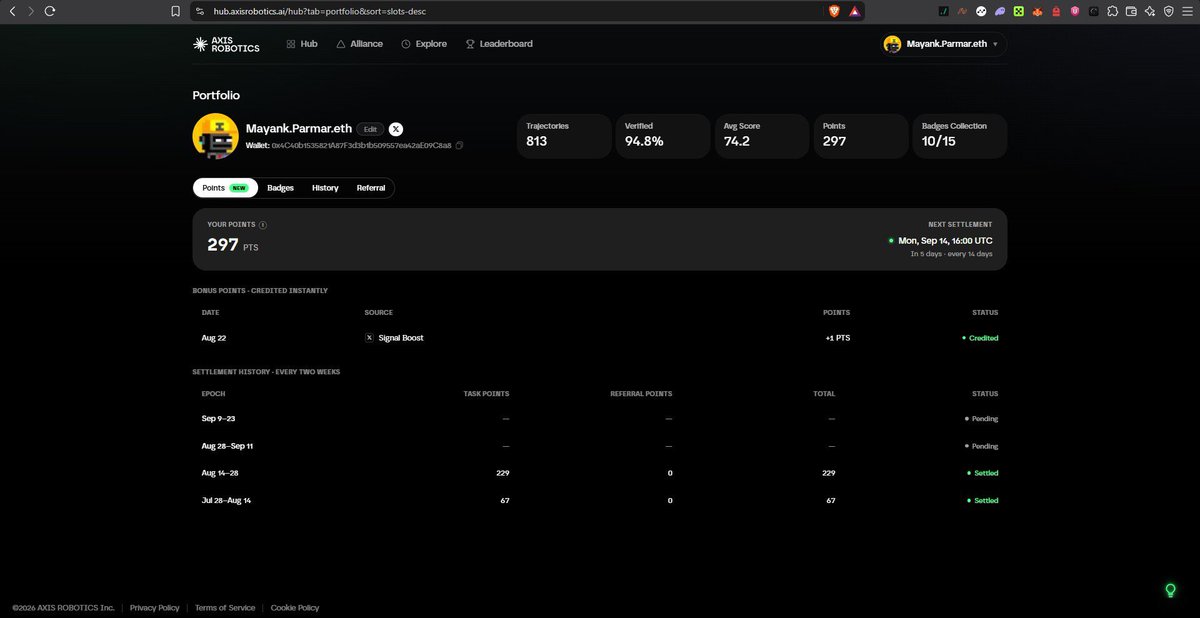Open the white round chart extension icon
Image resolution: width=1200 pixels, height=618 pixels.
(x=982, y=11)
